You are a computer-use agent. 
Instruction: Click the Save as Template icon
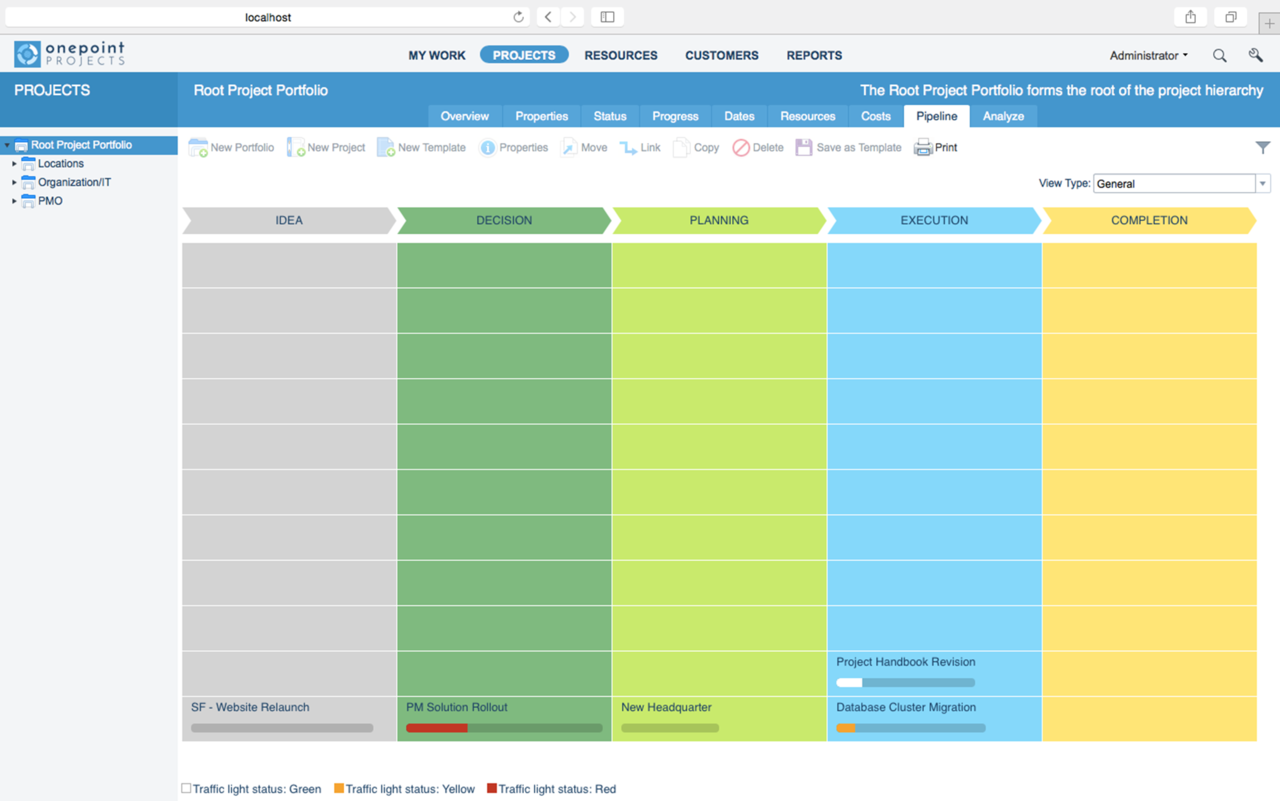(804, 147)
